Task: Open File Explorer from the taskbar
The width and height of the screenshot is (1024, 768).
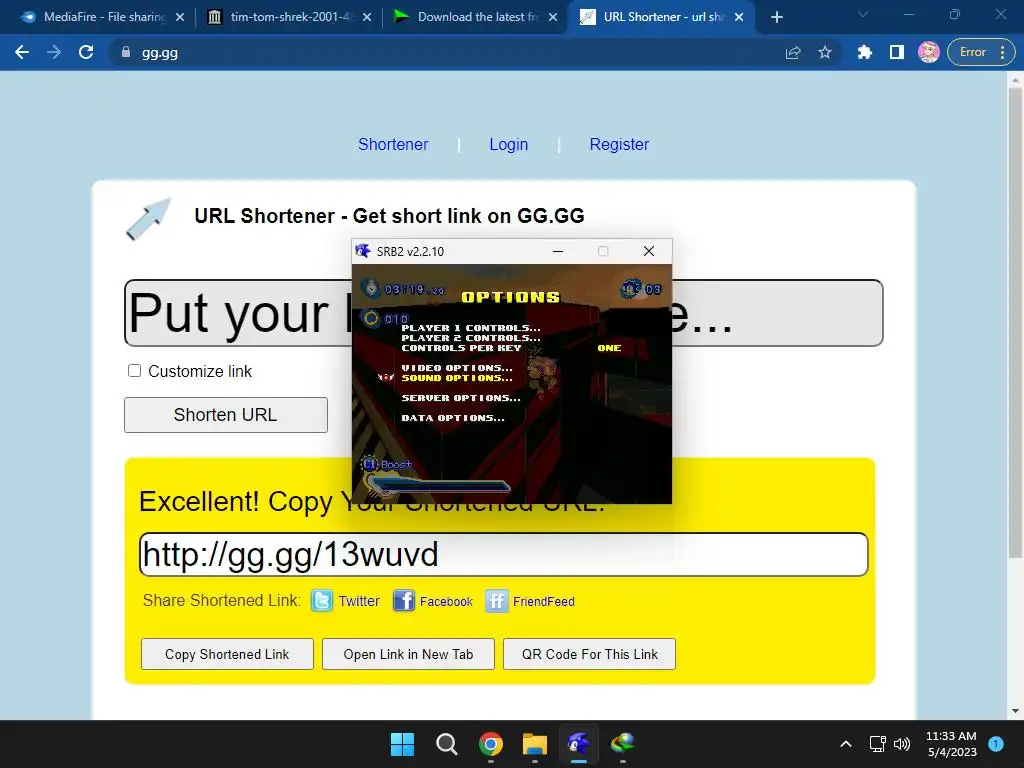Action: pyautogui.click(x=535, y=744)
